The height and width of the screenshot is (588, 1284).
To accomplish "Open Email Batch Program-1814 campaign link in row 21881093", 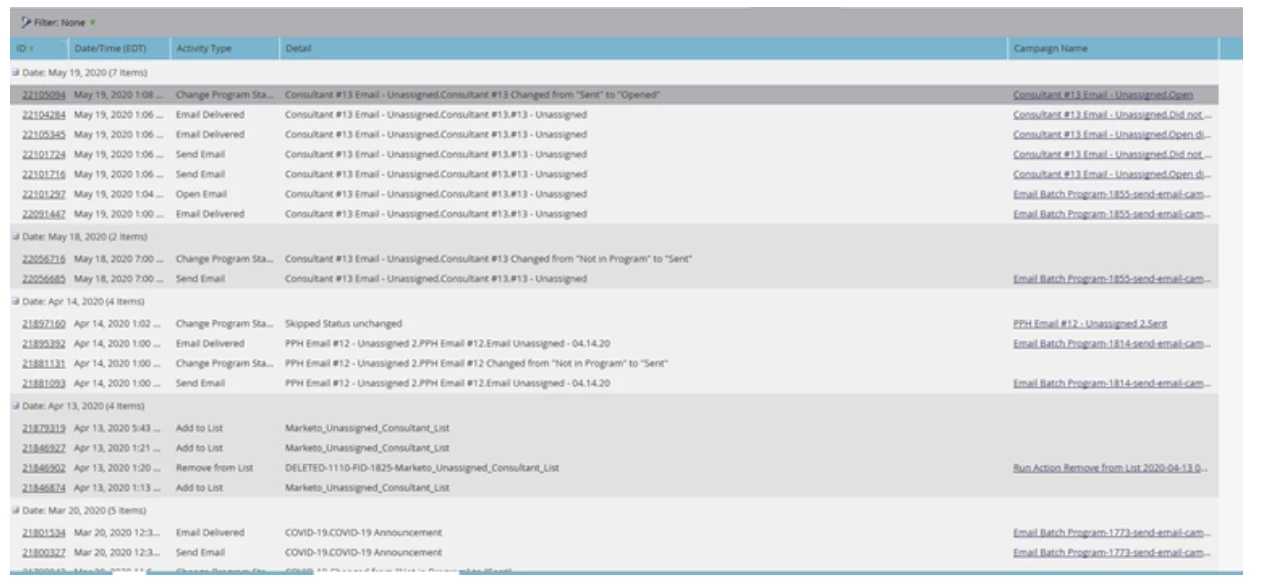I will pos(1111,383).
